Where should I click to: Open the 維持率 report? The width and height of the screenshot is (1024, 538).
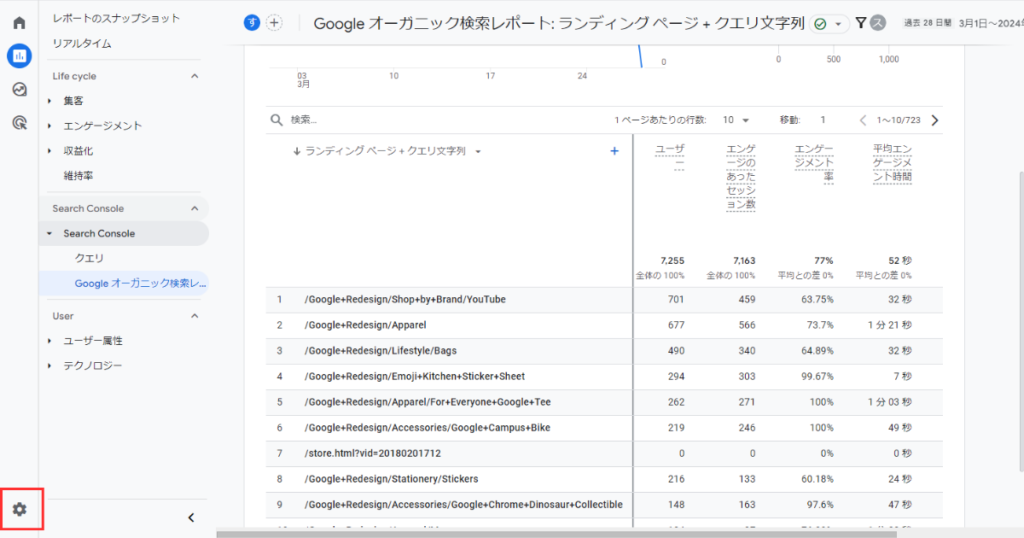pos(78,176)
